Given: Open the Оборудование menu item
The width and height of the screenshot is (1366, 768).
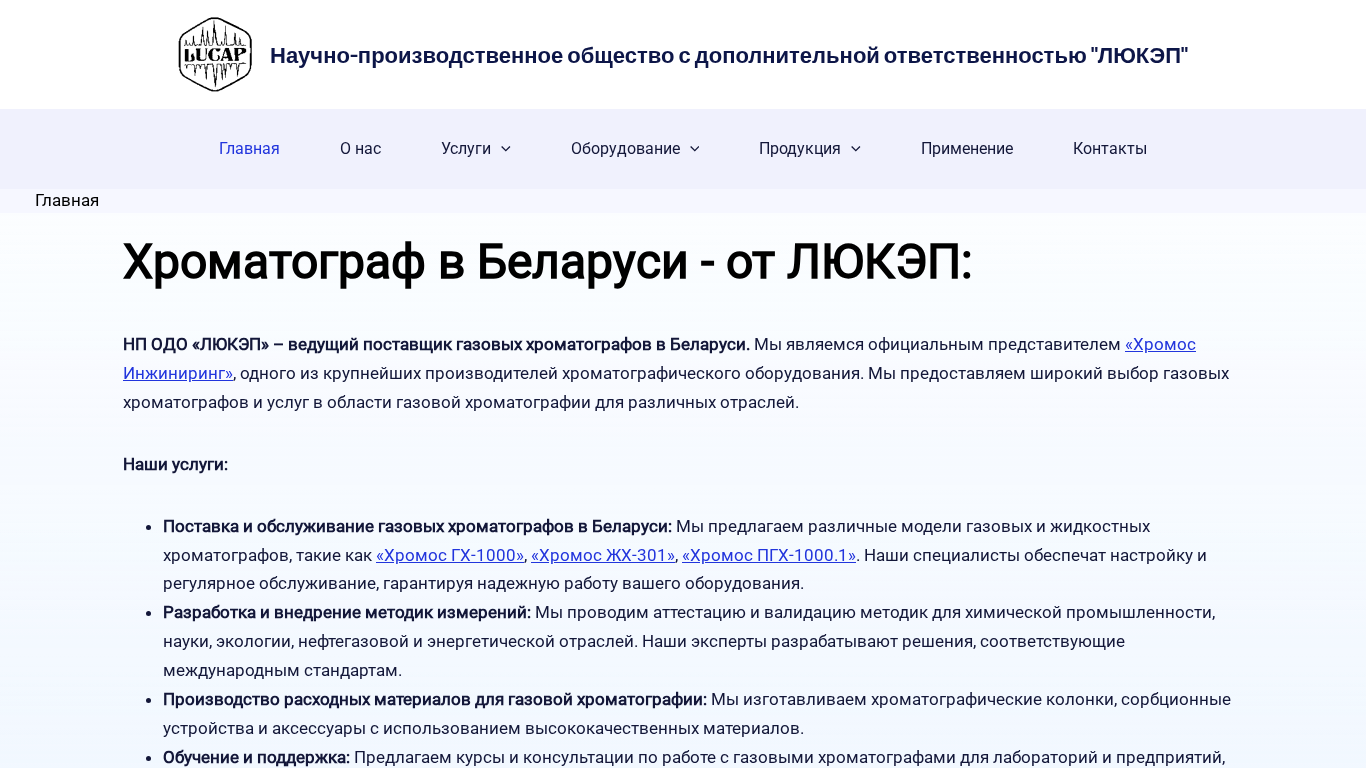Looking at the screenshot, I should [x=625, y=148].
